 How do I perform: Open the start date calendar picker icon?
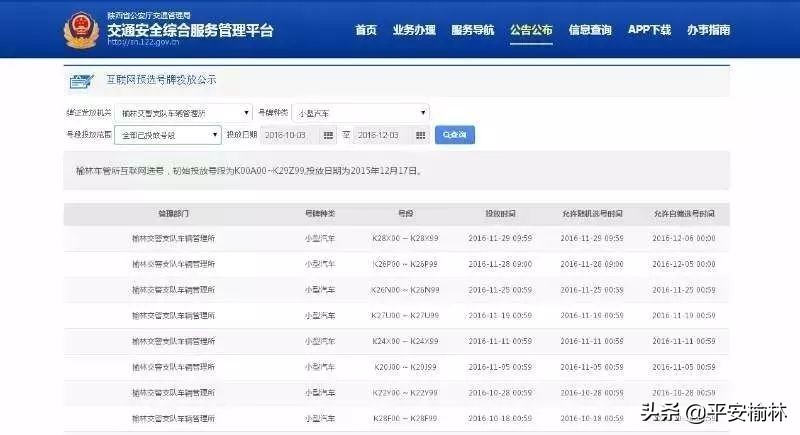point(327,134)
